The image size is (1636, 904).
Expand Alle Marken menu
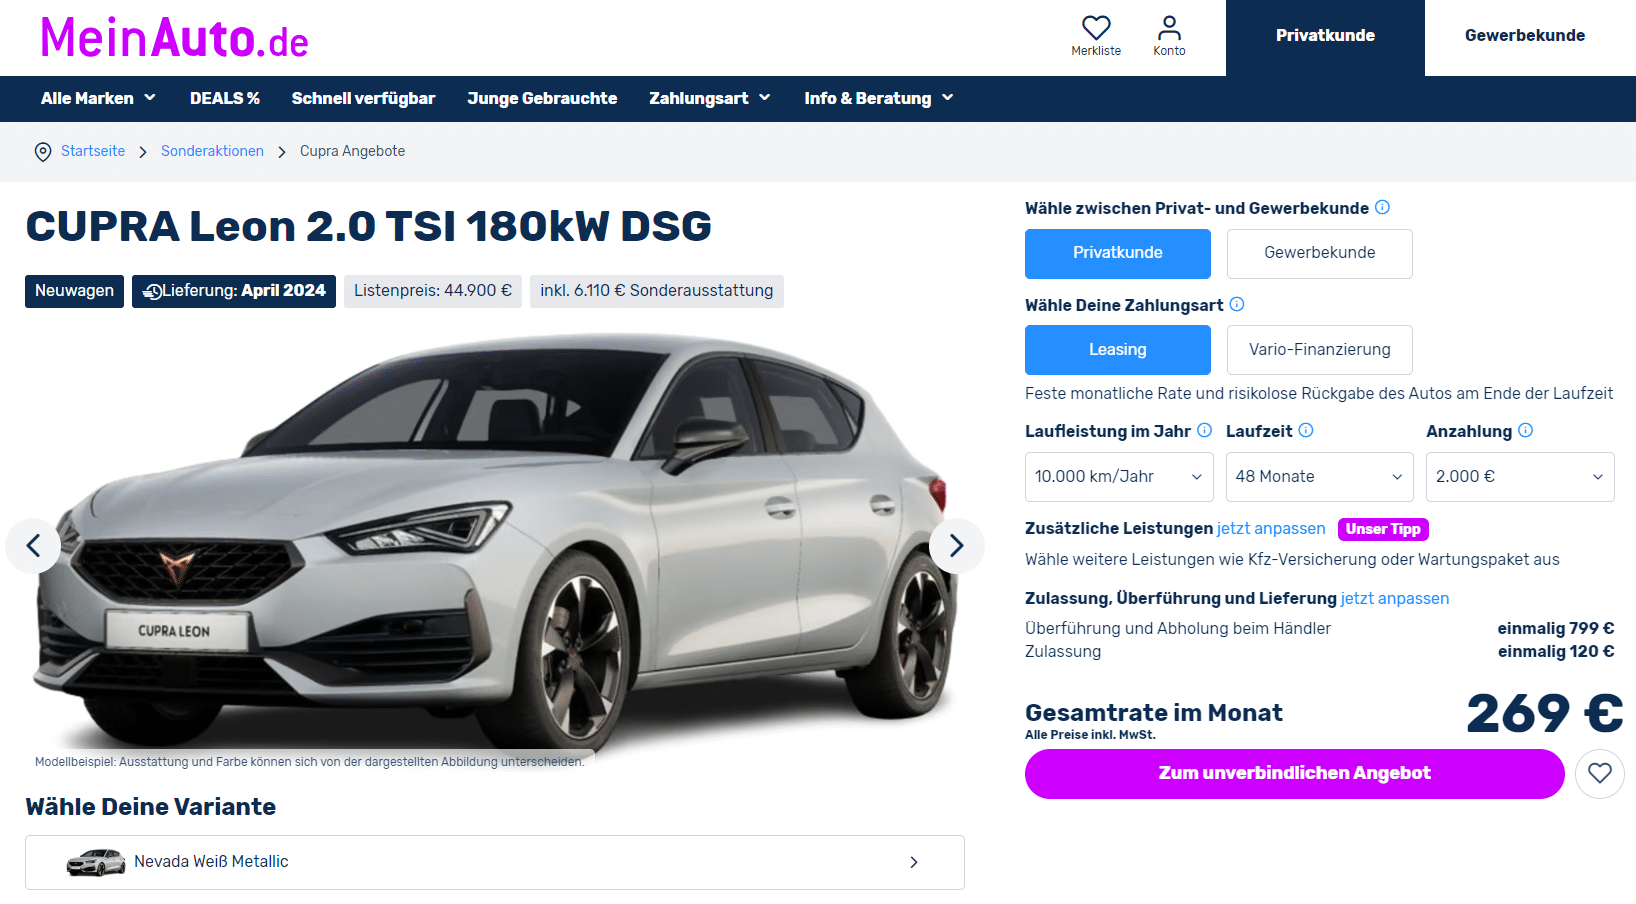[x=98, y=98]
